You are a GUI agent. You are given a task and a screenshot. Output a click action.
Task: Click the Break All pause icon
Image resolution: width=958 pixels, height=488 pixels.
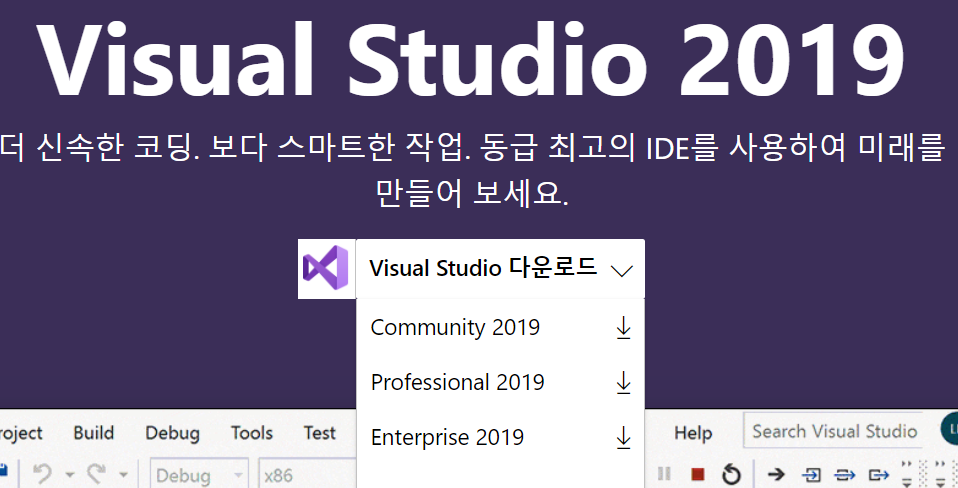[664, 474]
